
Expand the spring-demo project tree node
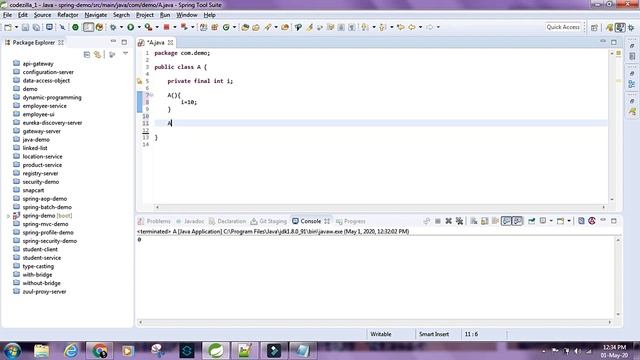tap(8, 216)
